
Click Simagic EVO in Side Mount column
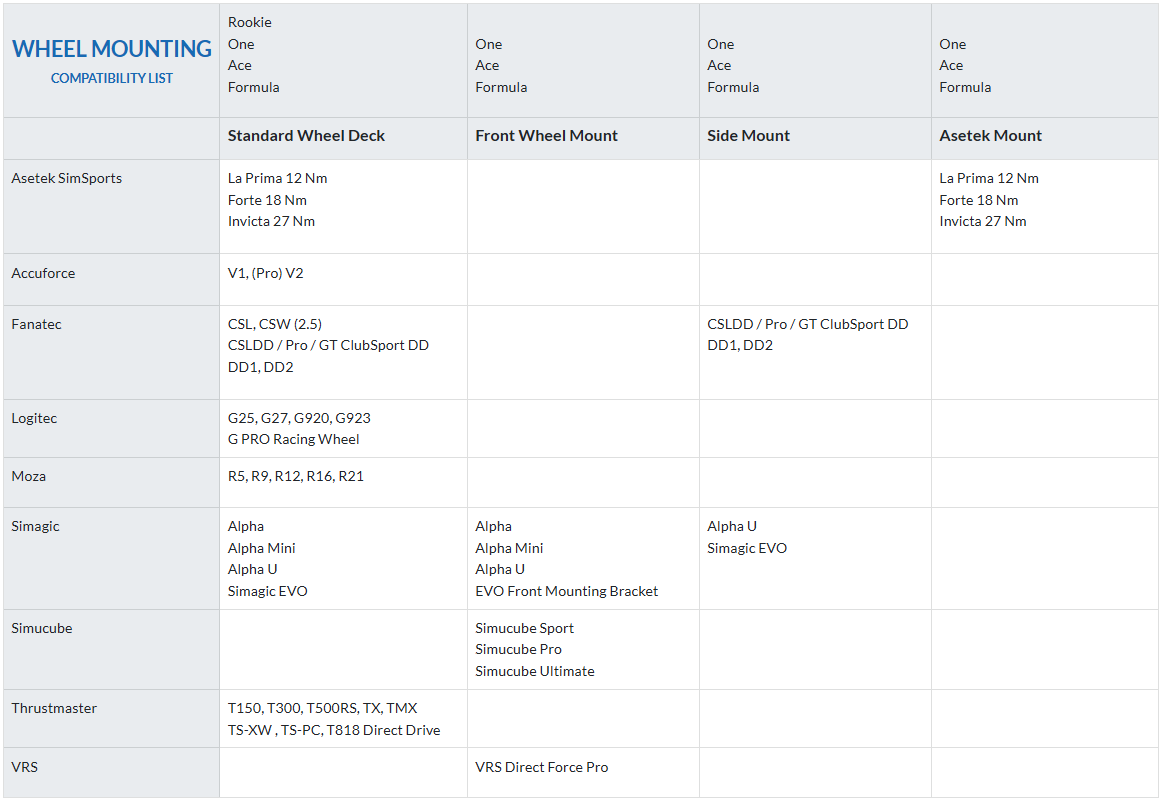[x=746, y=548]
